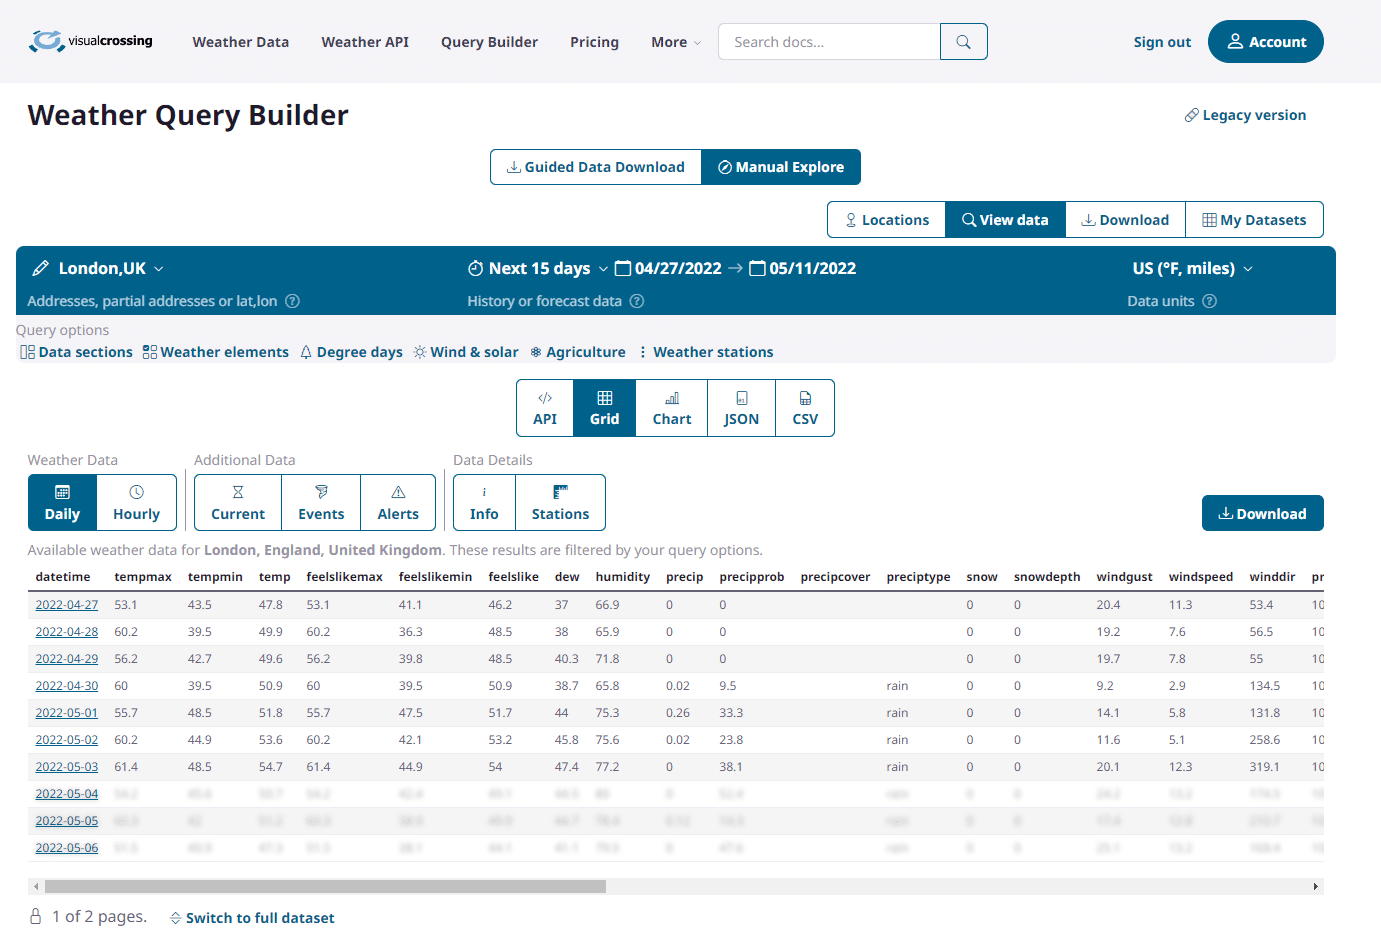
Task: Click the pencil icon next to London,UK
Action: [41, 268]
